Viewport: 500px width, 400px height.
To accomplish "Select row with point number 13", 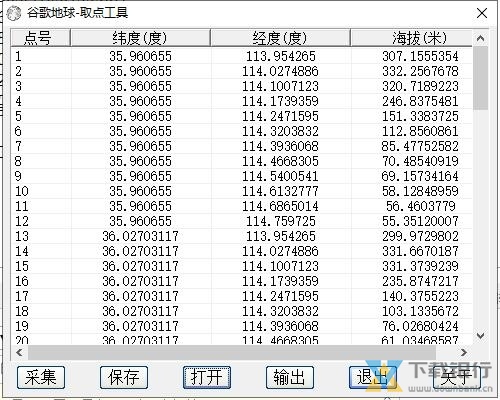I will [242, 236].
